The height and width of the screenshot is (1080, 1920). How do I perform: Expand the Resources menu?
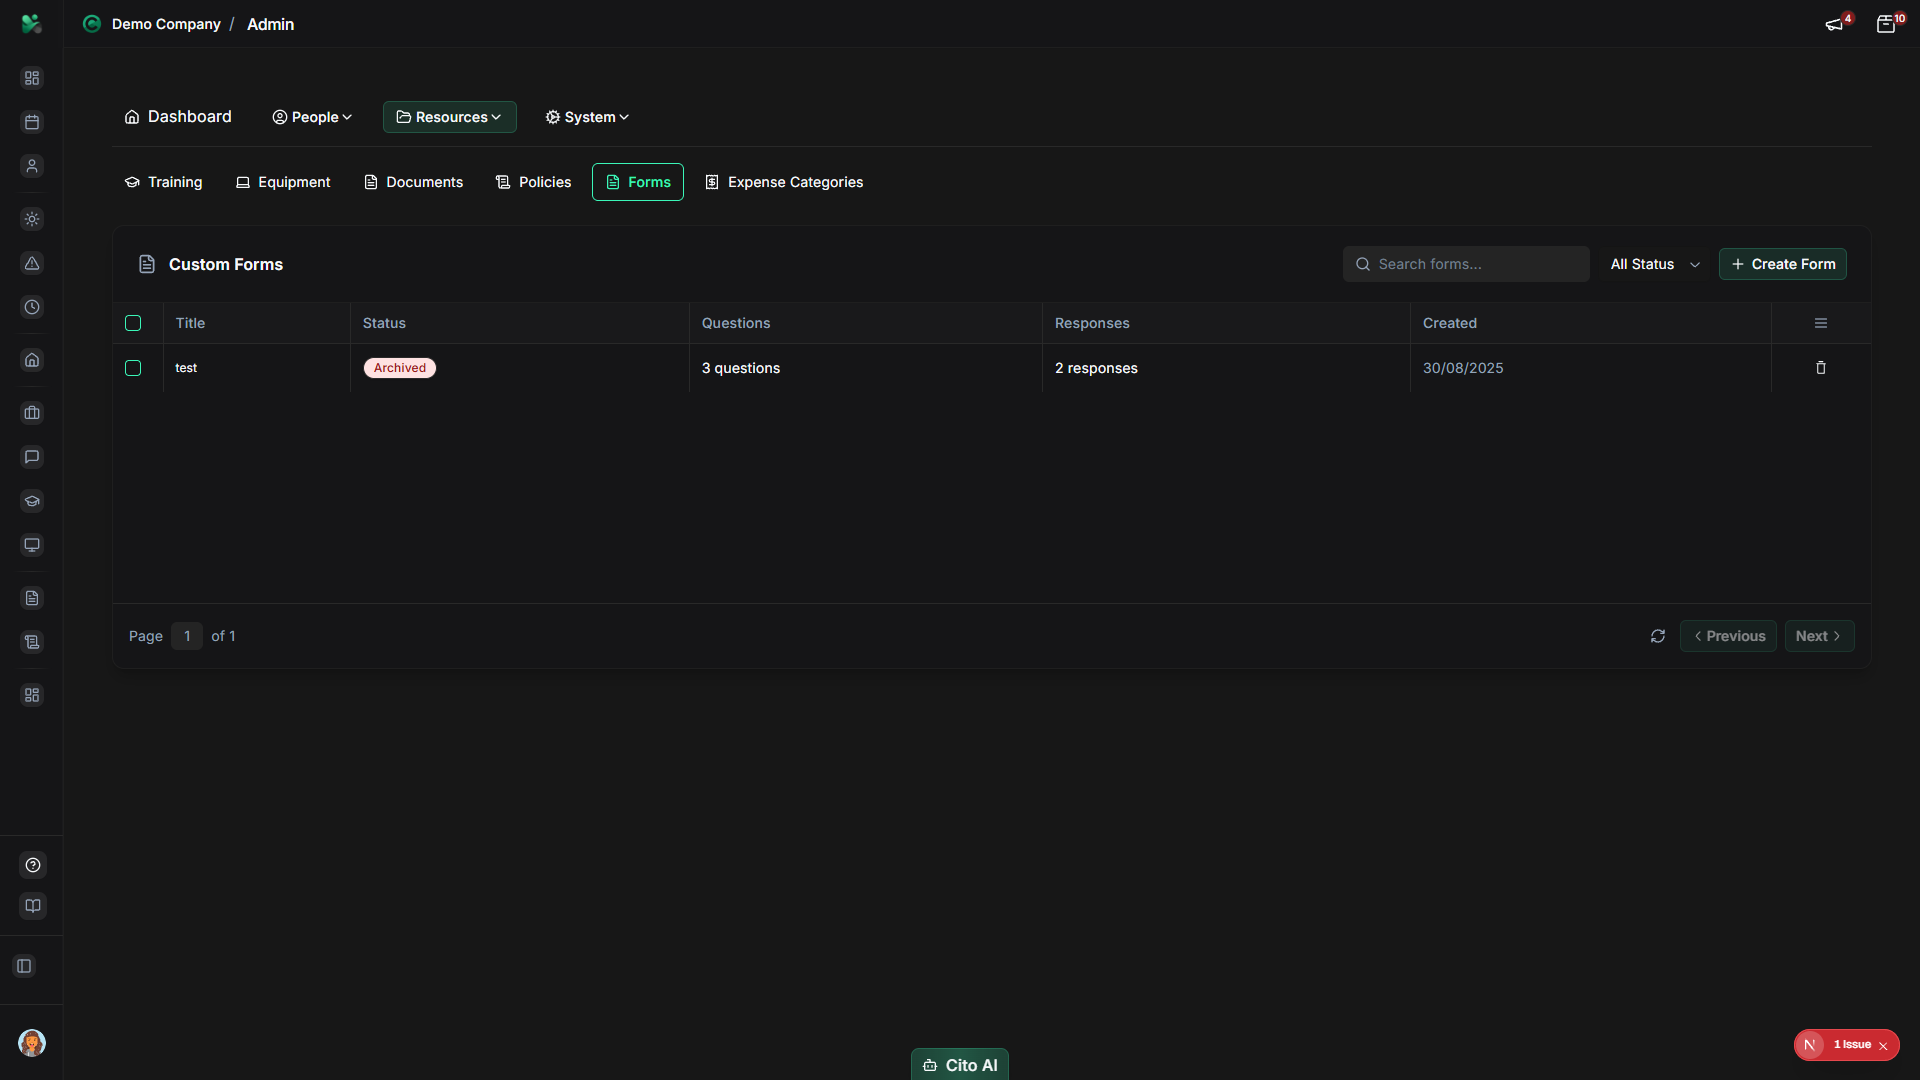tap(449, 117)
